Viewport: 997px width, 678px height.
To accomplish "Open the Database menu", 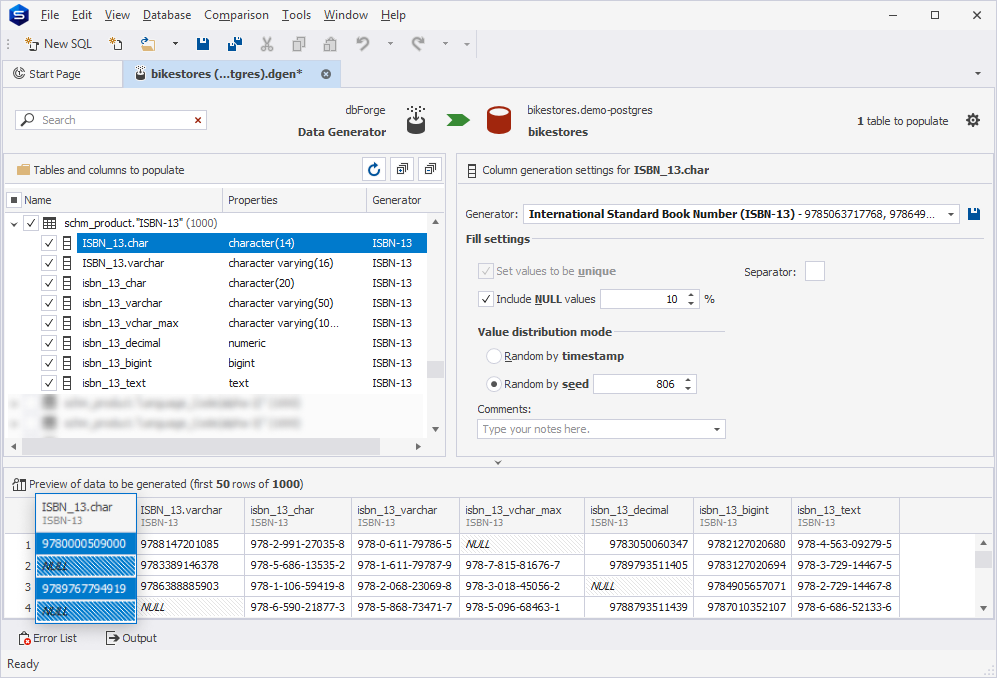I will pos(167,15).
